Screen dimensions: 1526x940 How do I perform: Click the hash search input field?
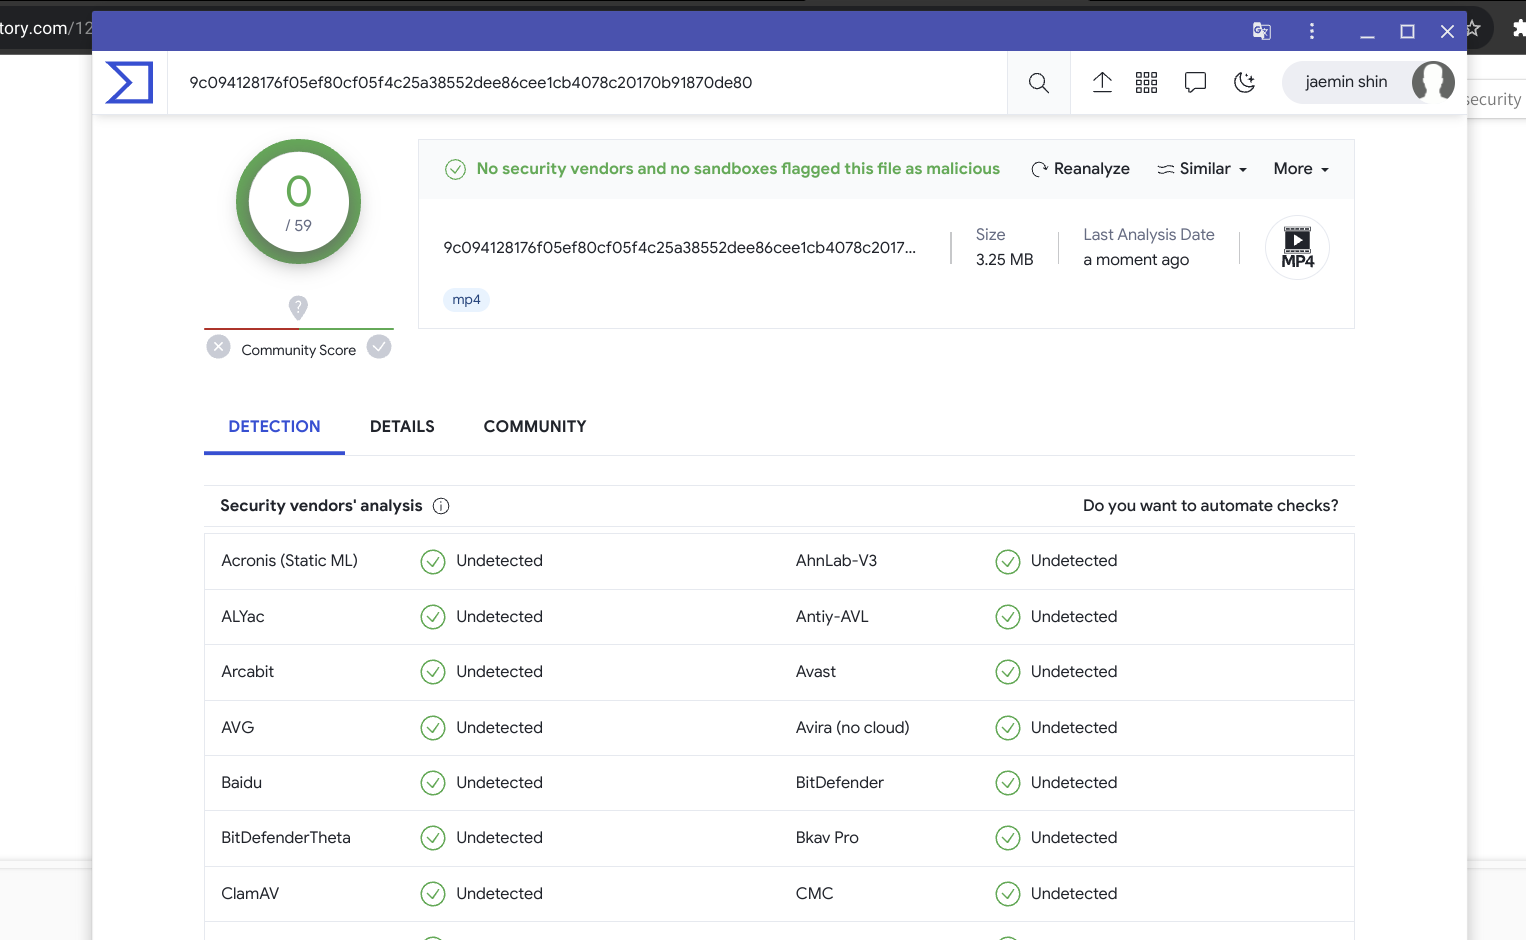587,83
